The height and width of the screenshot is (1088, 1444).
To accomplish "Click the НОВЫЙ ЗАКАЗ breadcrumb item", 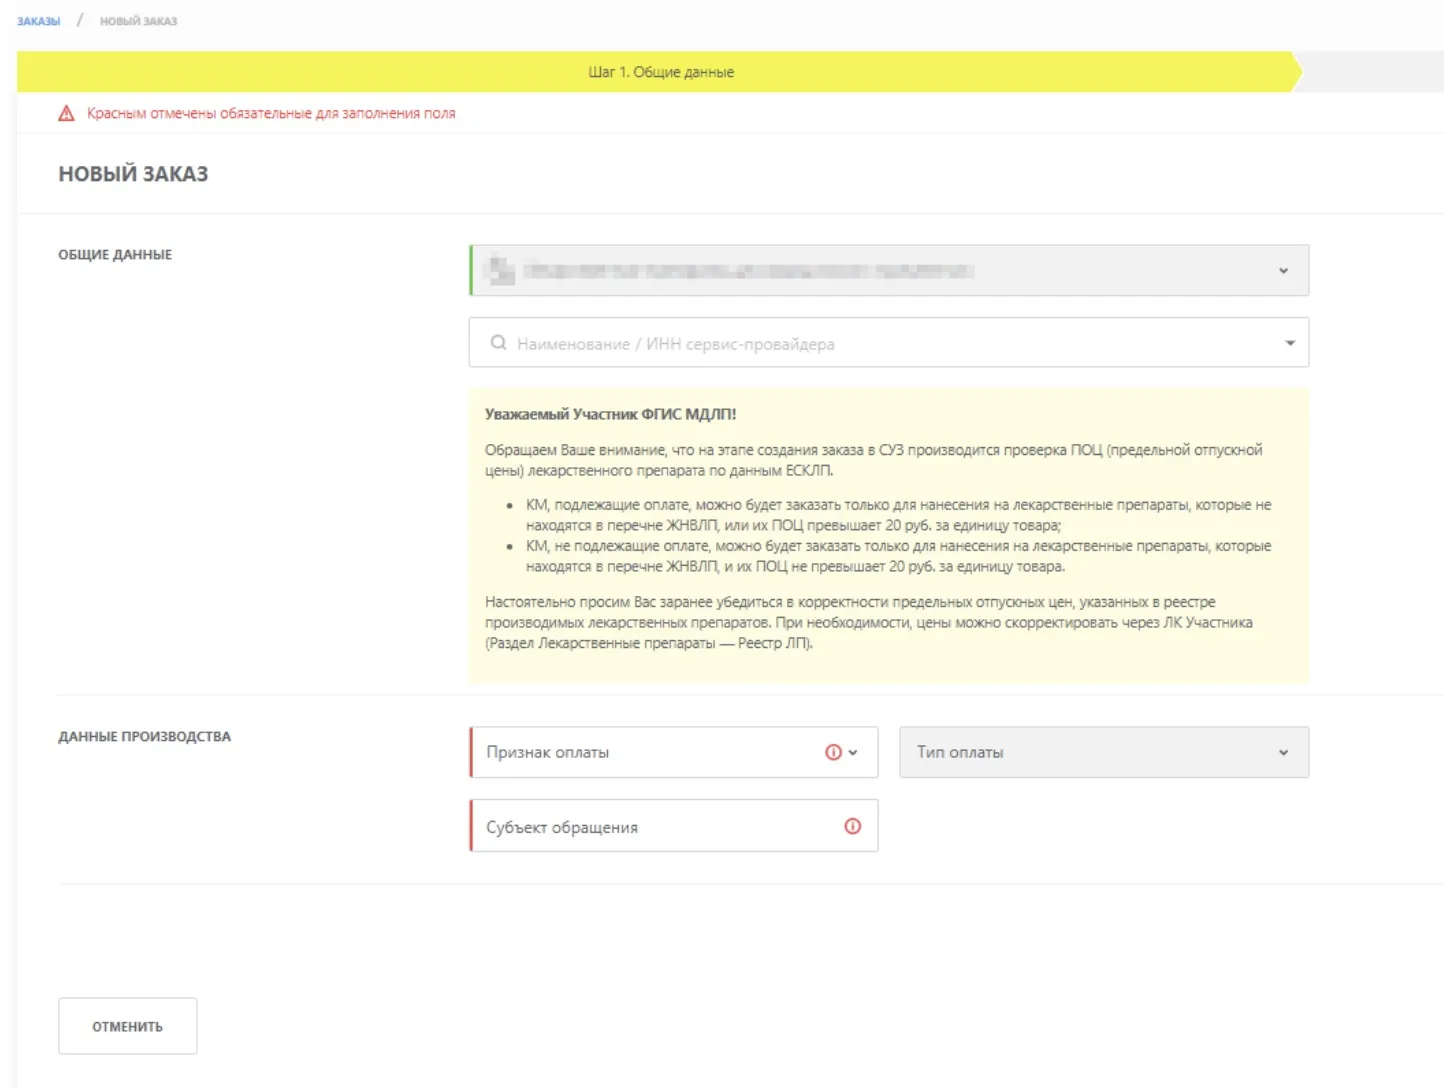I will coord(138,21).
